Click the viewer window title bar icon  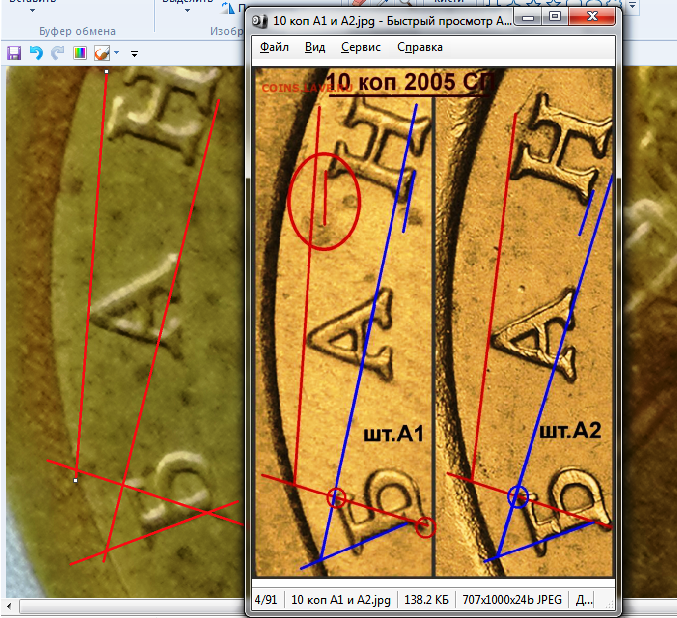[x=257, y=19]
